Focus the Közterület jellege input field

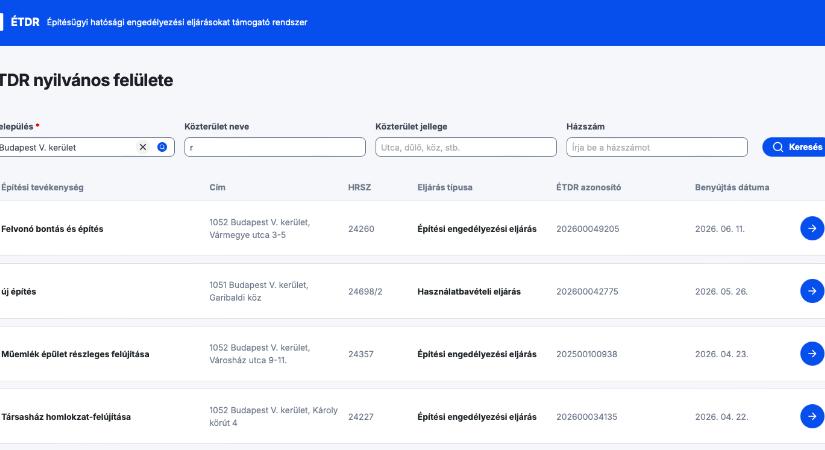[466, 147]
